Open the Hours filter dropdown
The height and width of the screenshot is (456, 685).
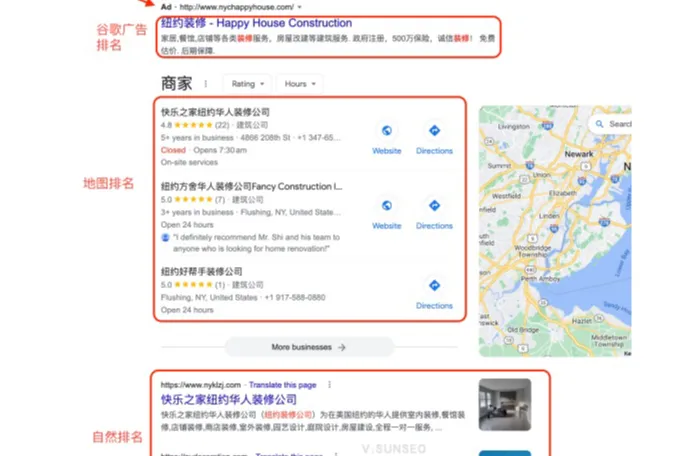pos(300,84)
